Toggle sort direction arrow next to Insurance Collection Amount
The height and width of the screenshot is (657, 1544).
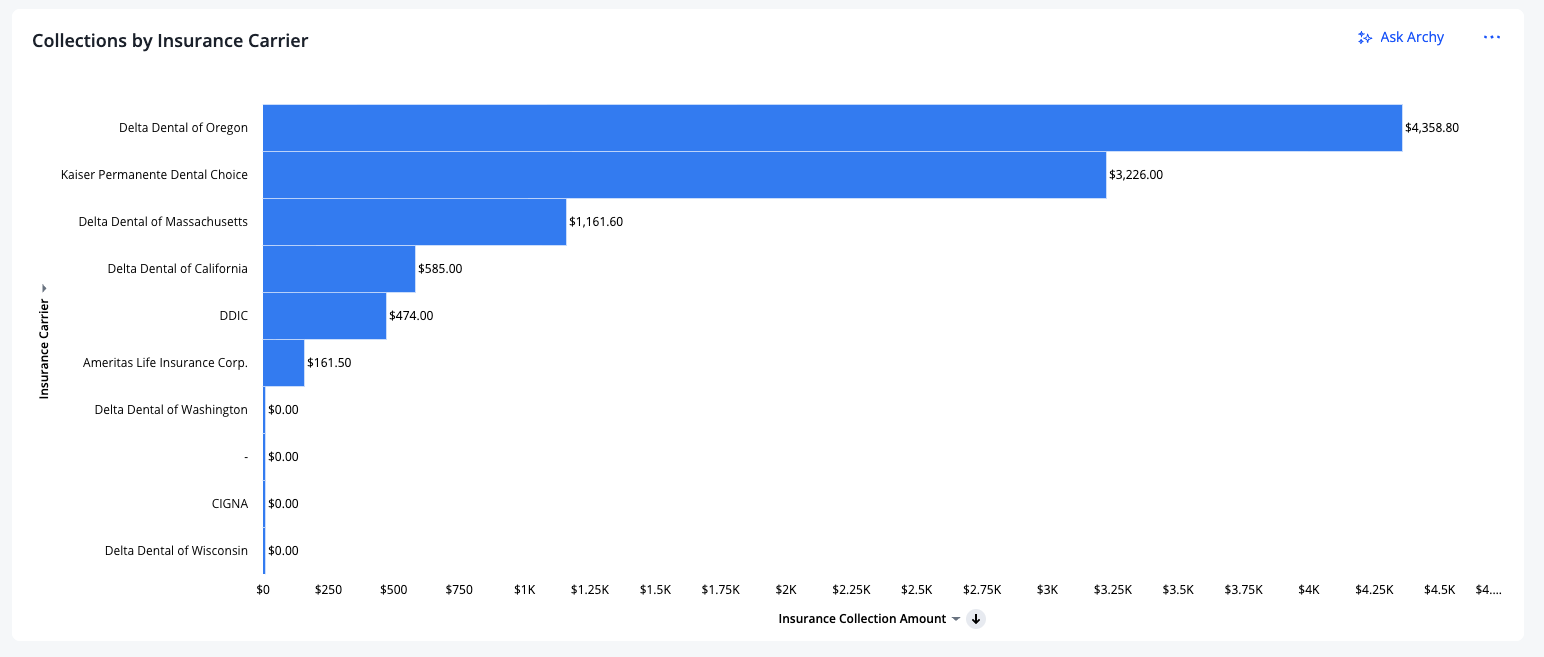coord(976,619)
